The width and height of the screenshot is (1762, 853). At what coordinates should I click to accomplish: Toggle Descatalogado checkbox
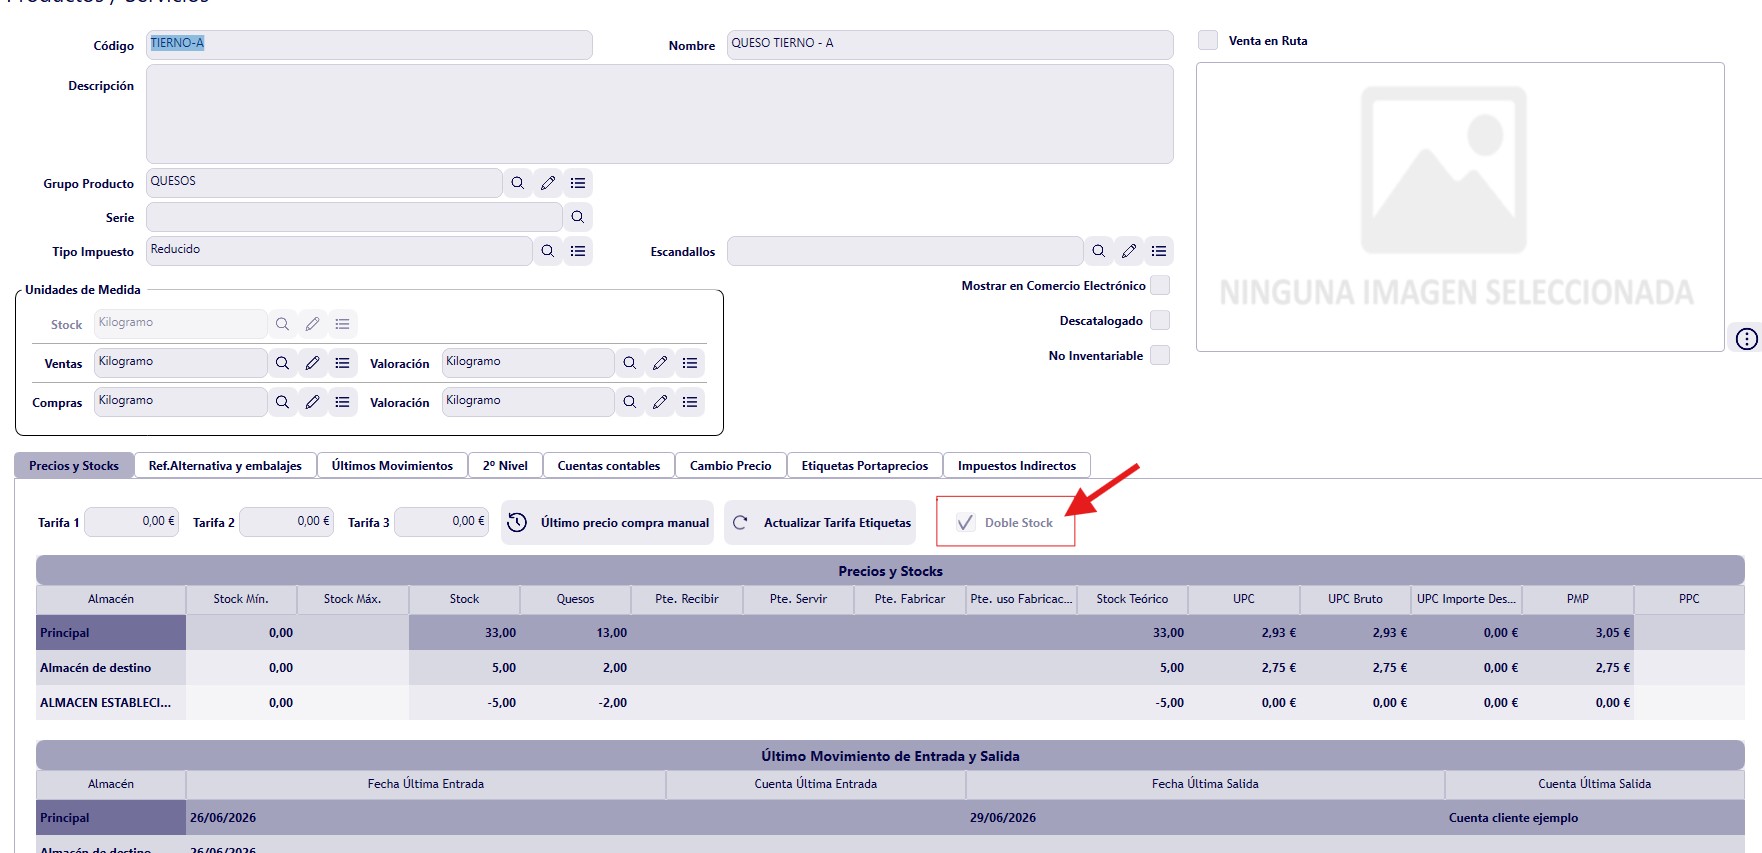(x=1160, y=320)
